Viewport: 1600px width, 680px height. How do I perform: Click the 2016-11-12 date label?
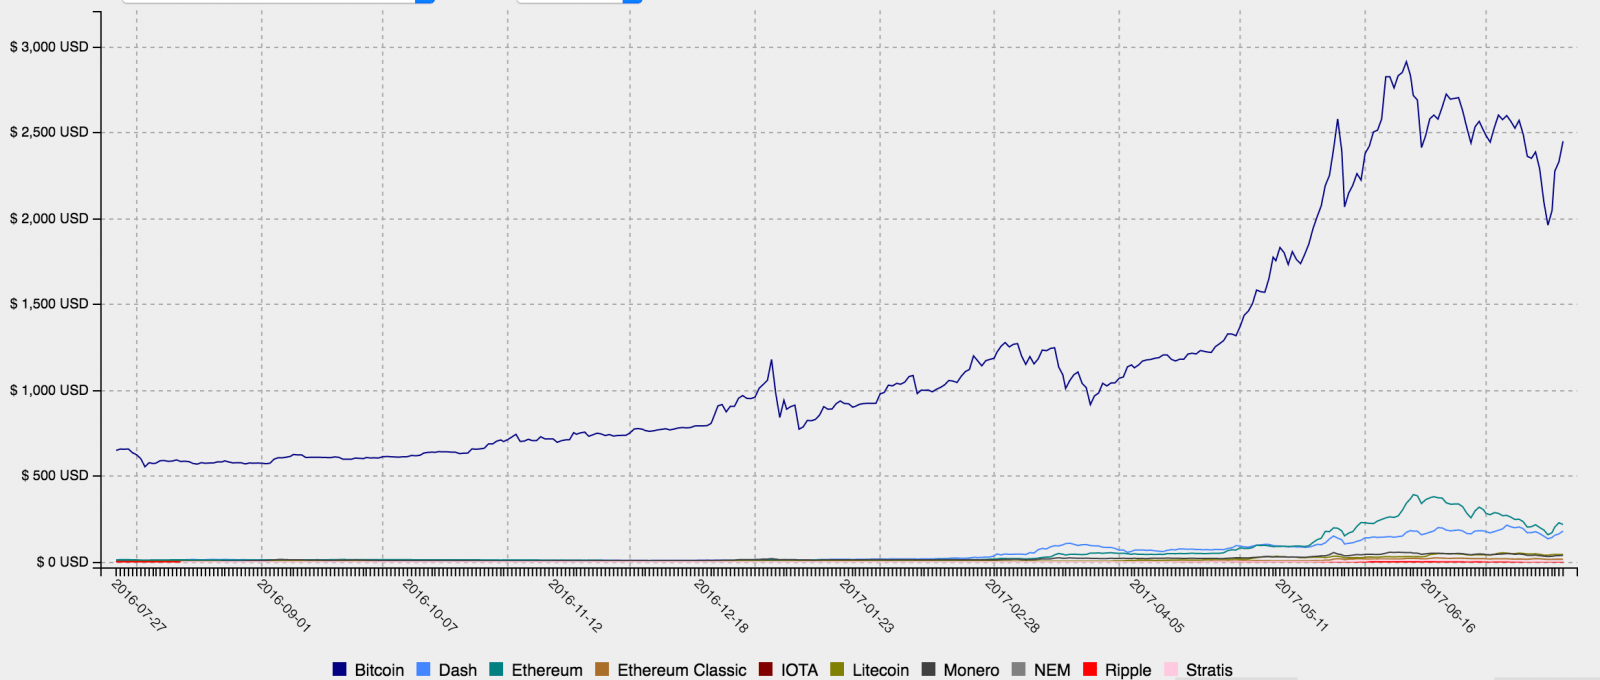pos(575,605)
